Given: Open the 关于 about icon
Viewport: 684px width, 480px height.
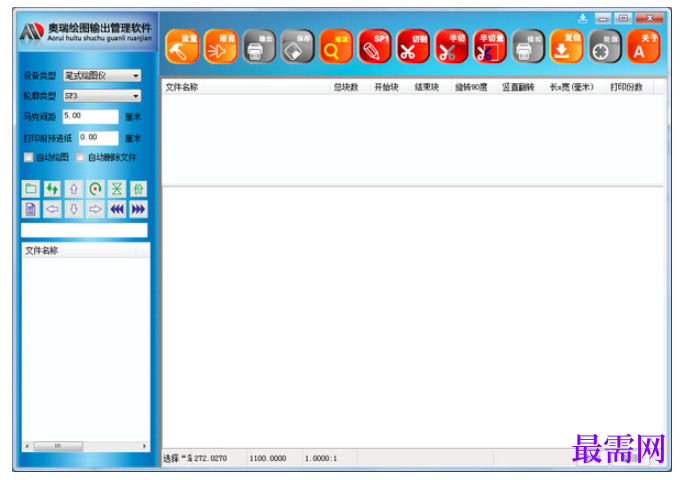Looking at the screenshot, I should coord(643,47).
